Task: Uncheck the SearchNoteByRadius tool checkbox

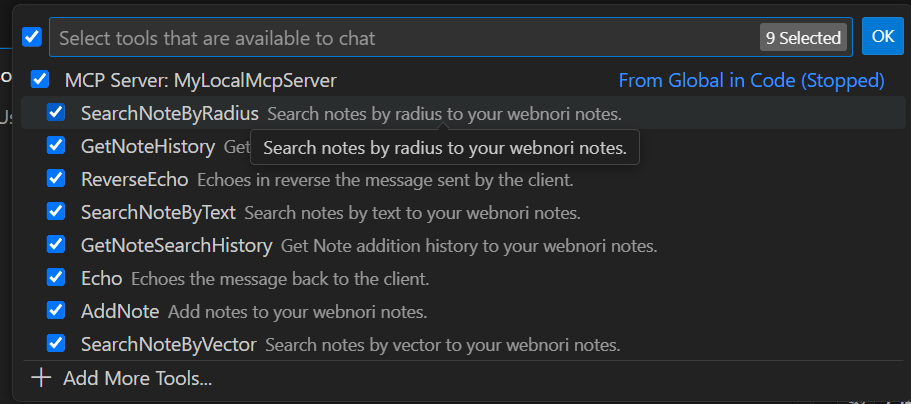Action: [x=57, y=113]
